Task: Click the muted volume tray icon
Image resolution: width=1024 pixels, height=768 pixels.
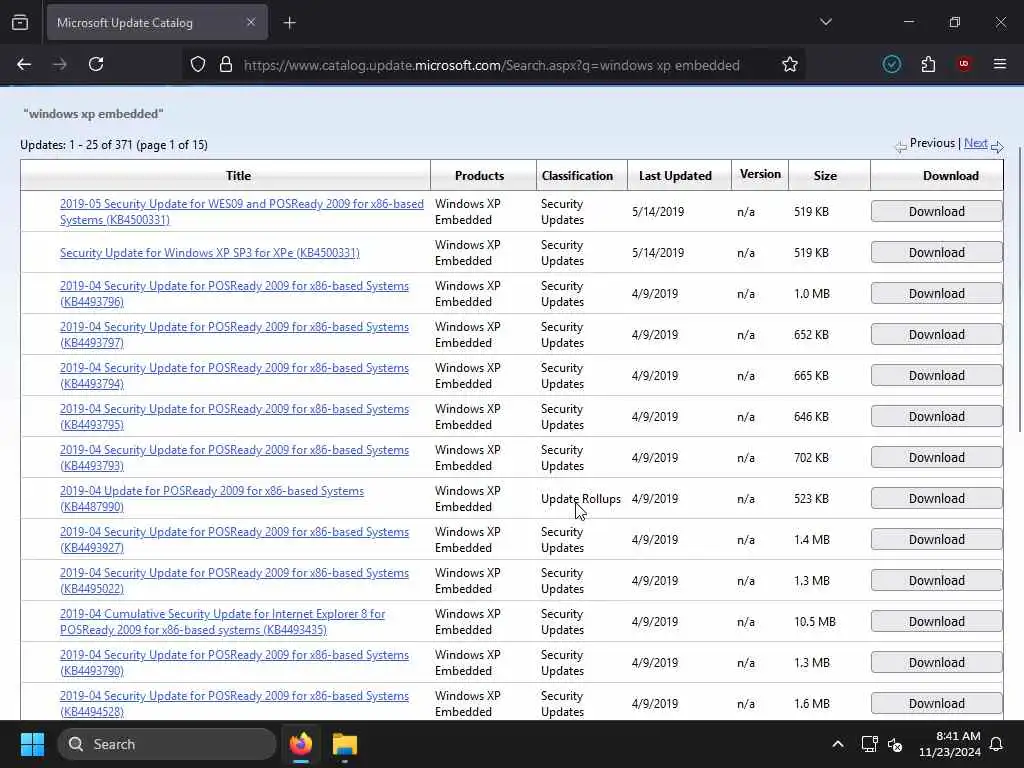Action: point(895,744)
